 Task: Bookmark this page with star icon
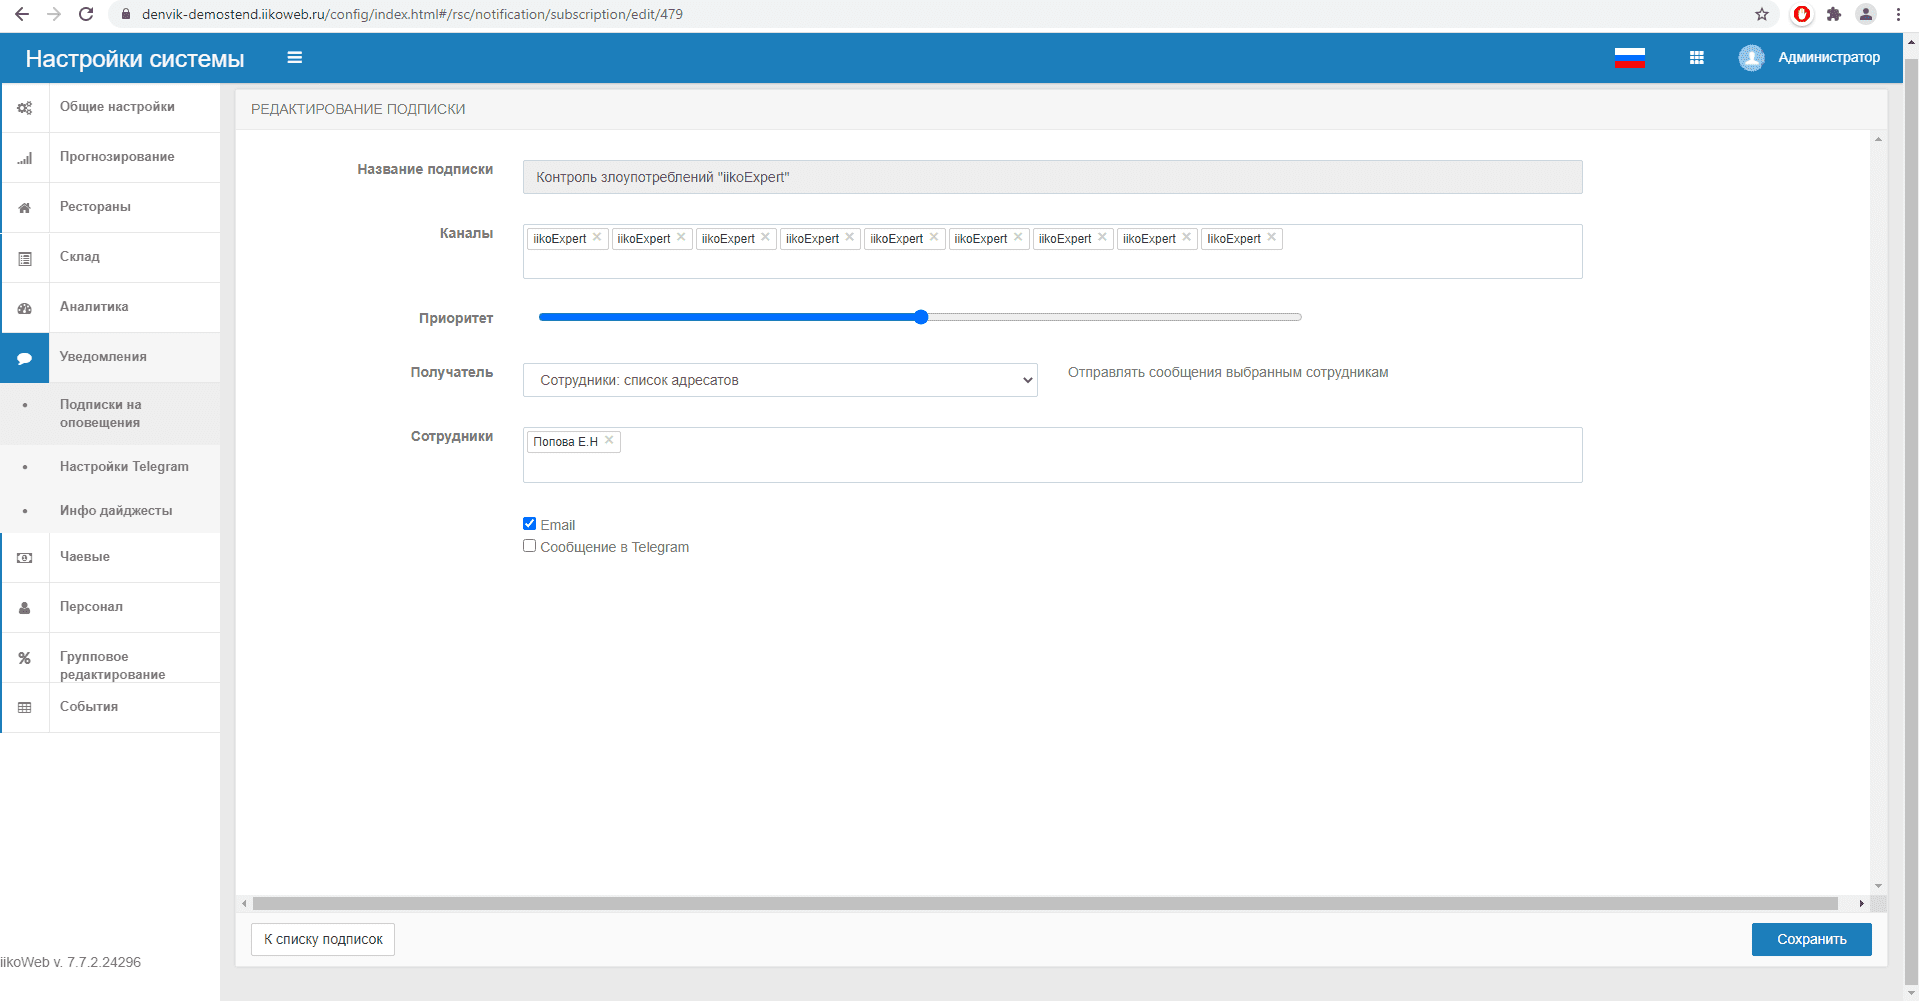1762,14
